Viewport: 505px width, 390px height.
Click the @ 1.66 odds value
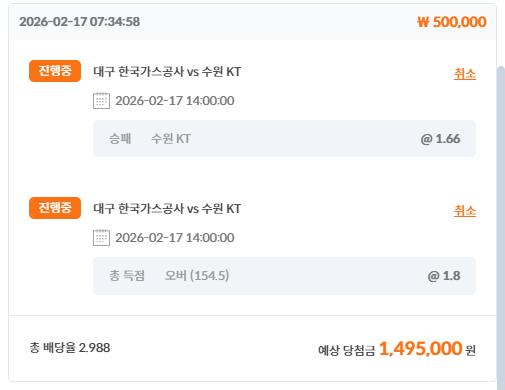pos(440,139)
